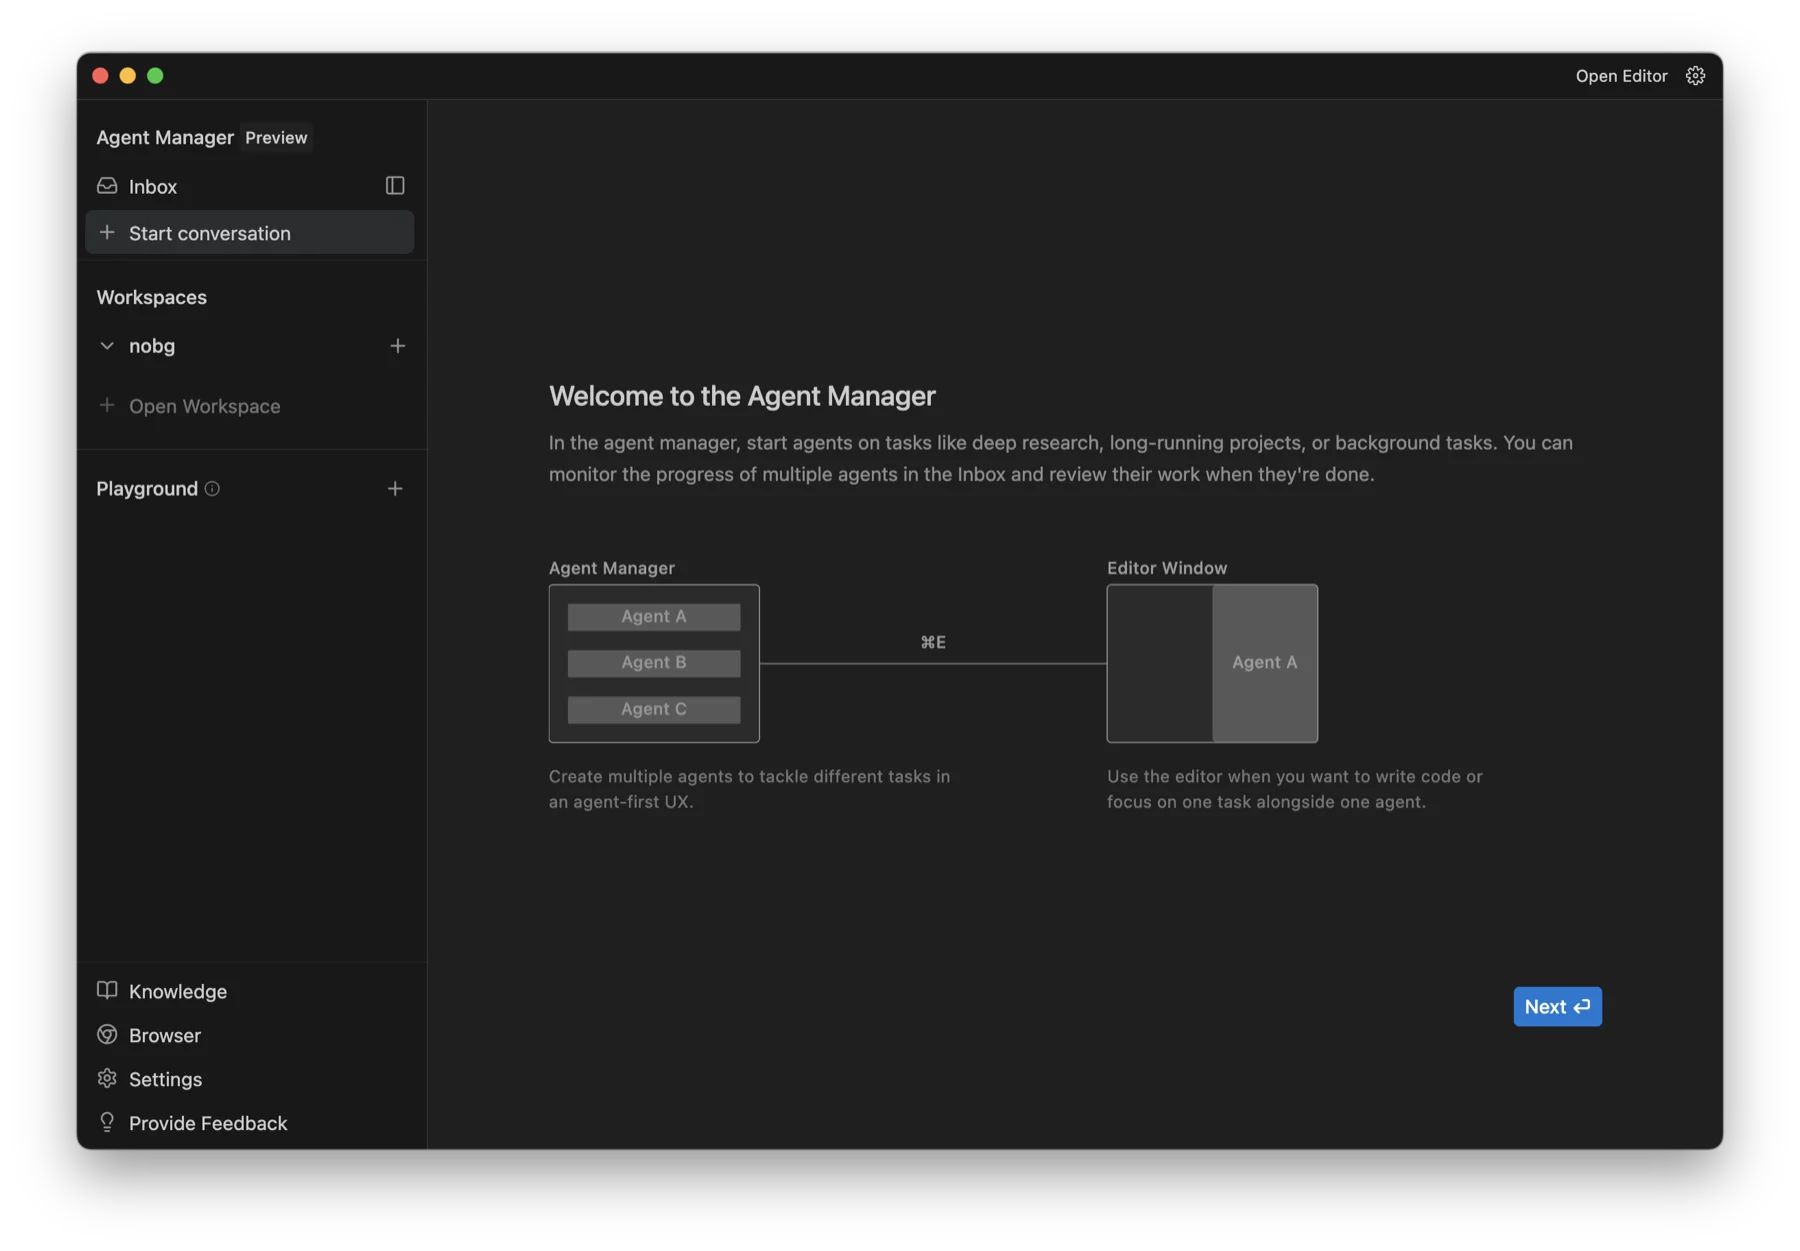Click the Agent A box in the Editor diagram
The width and height of the screenshot is (1800, 1251).
[x=1264, y=663]
